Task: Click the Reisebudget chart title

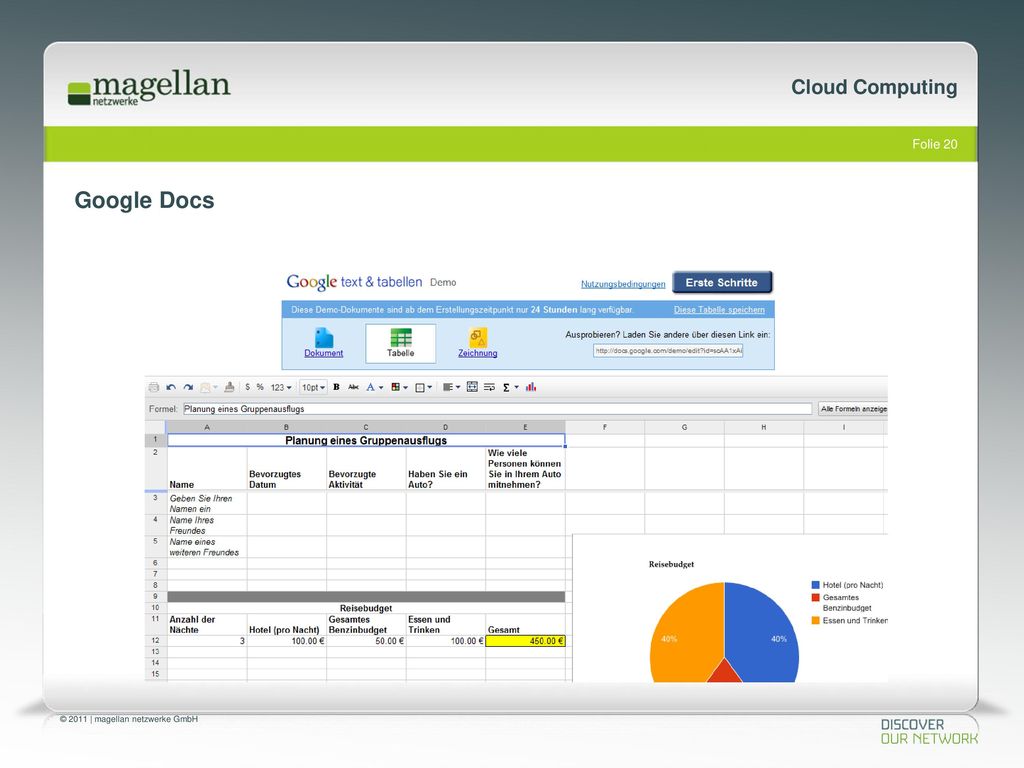Action: pyautogui.click(x=671, y=564)
